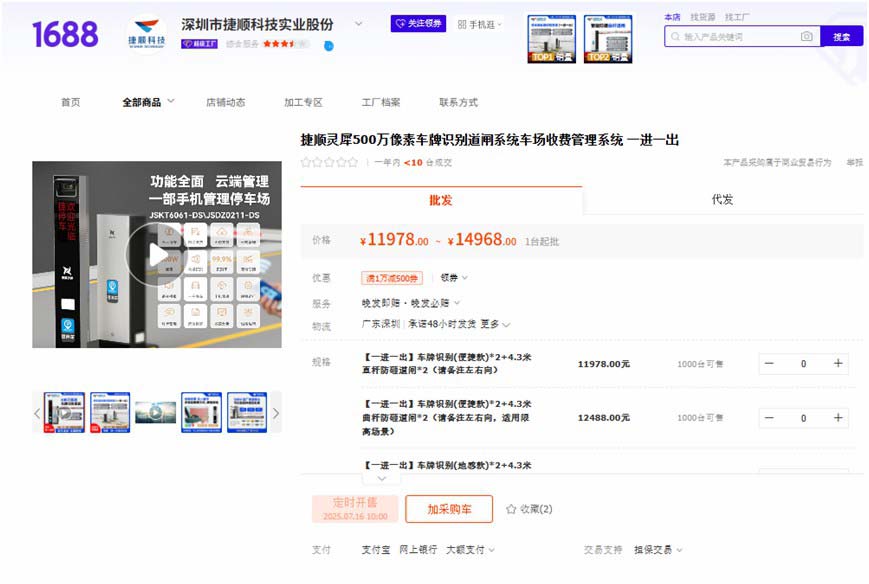Open the 工厂档案 navigation item
Screen dimensions: 869x584
(x=380, y=102)
